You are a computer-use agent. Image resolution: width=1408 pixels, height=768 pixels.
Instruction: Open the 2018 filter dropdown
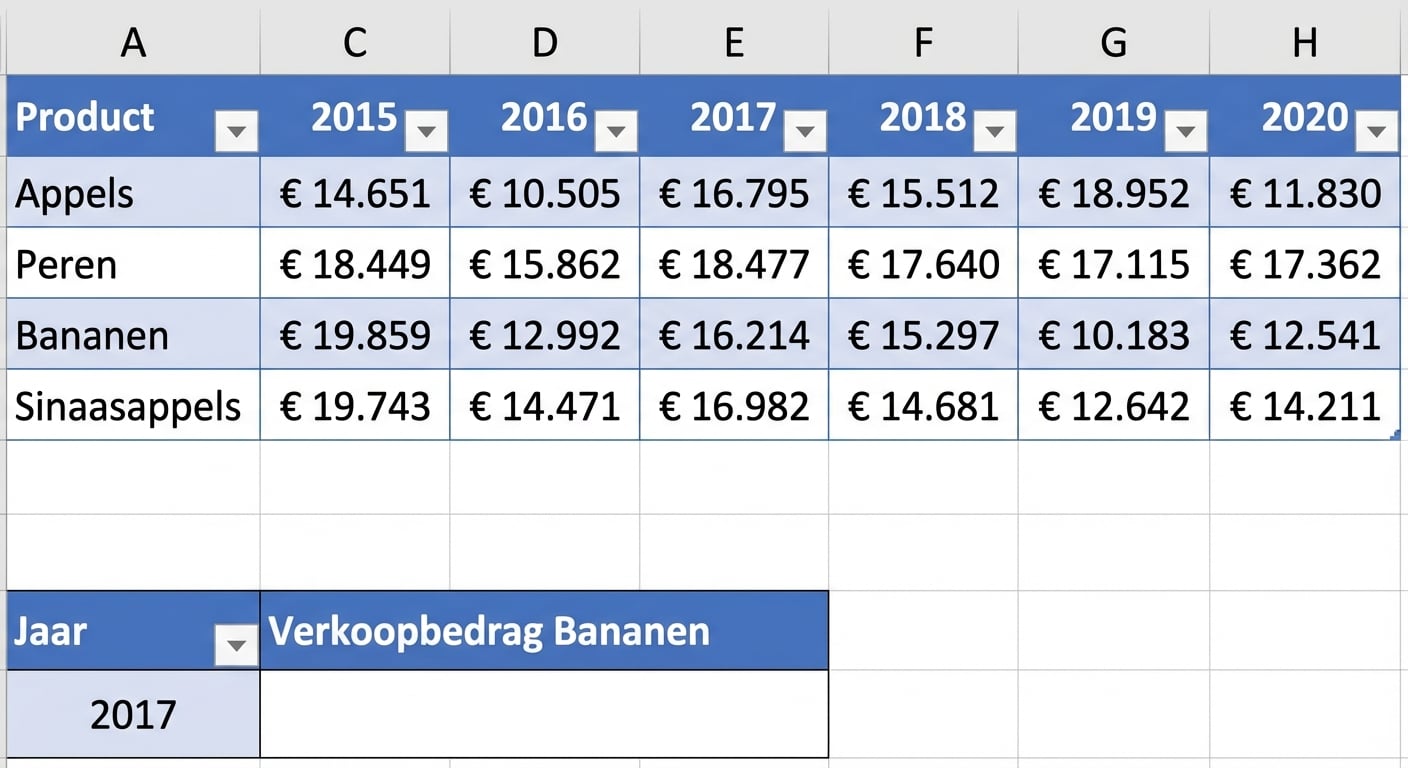click(x=995, y=131)
